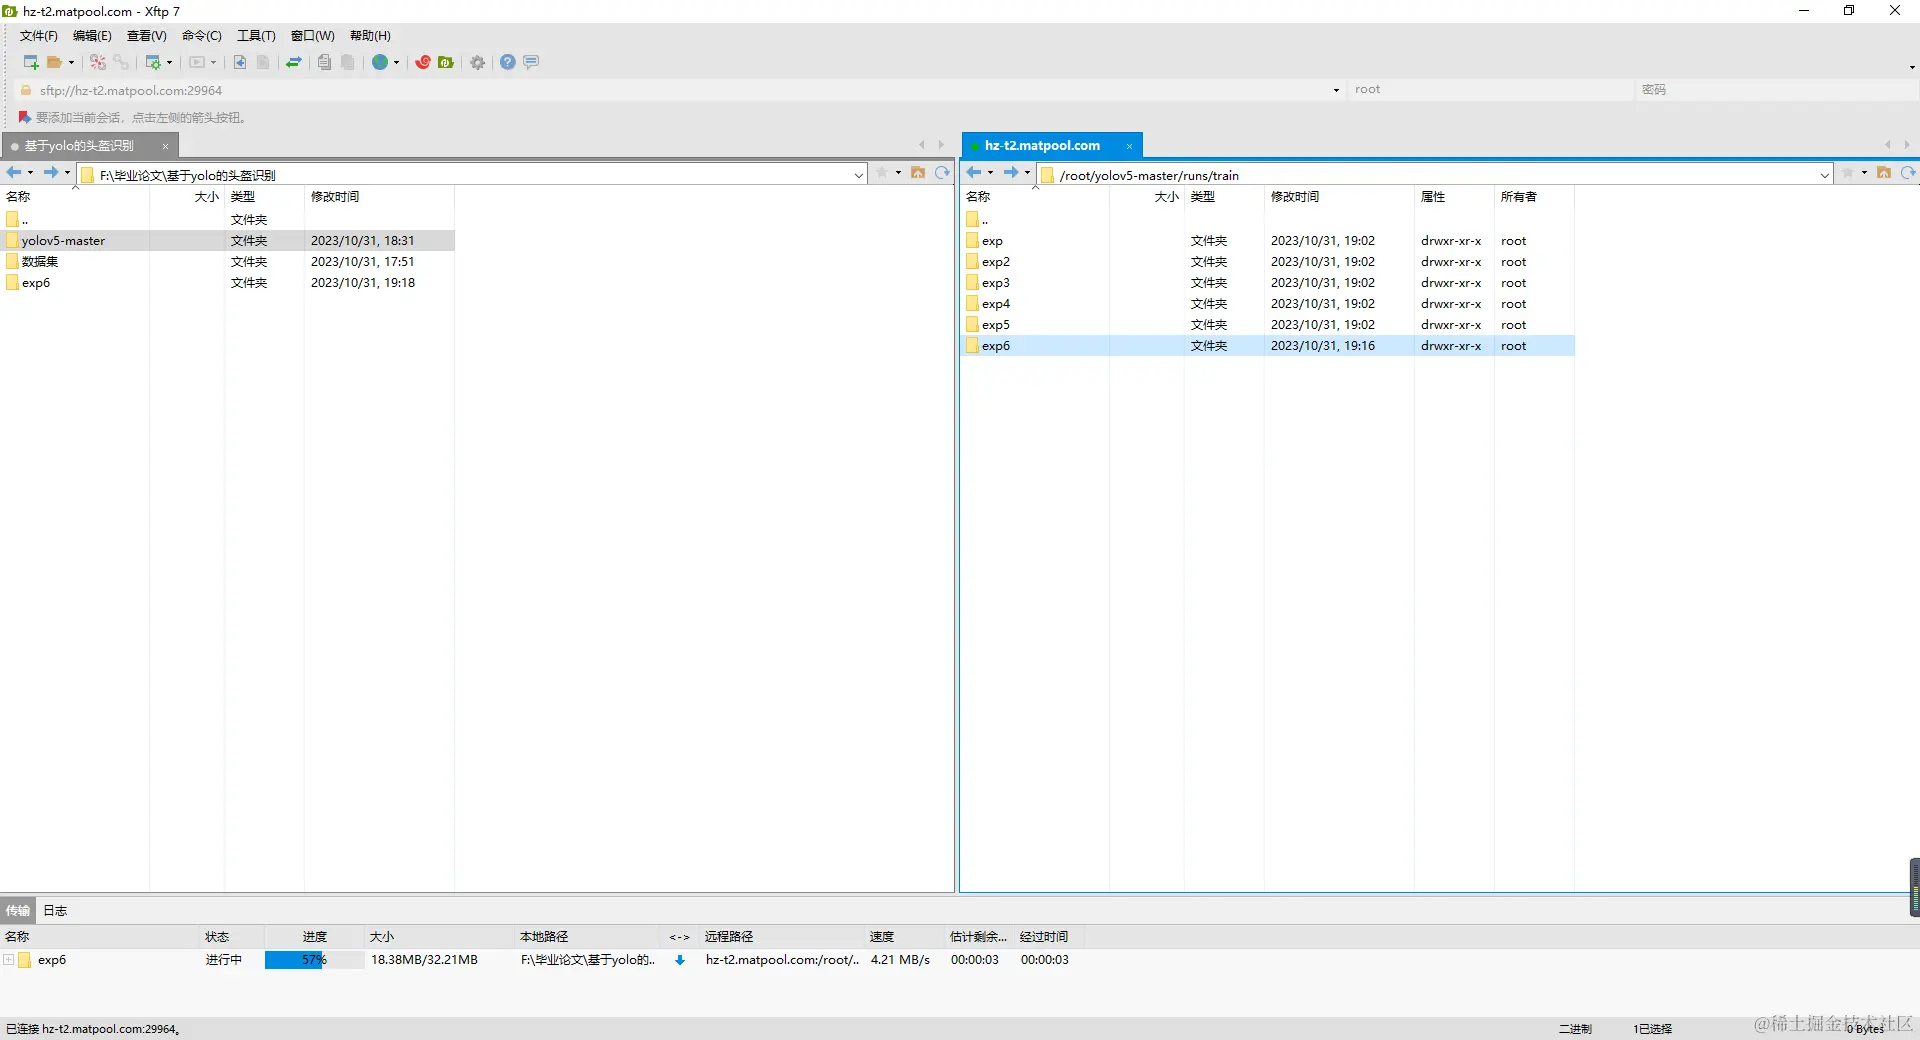Go back in the local pane
Viewport: 1920px width, 1040px height.
pyautogui.click(x=14, y=173)
